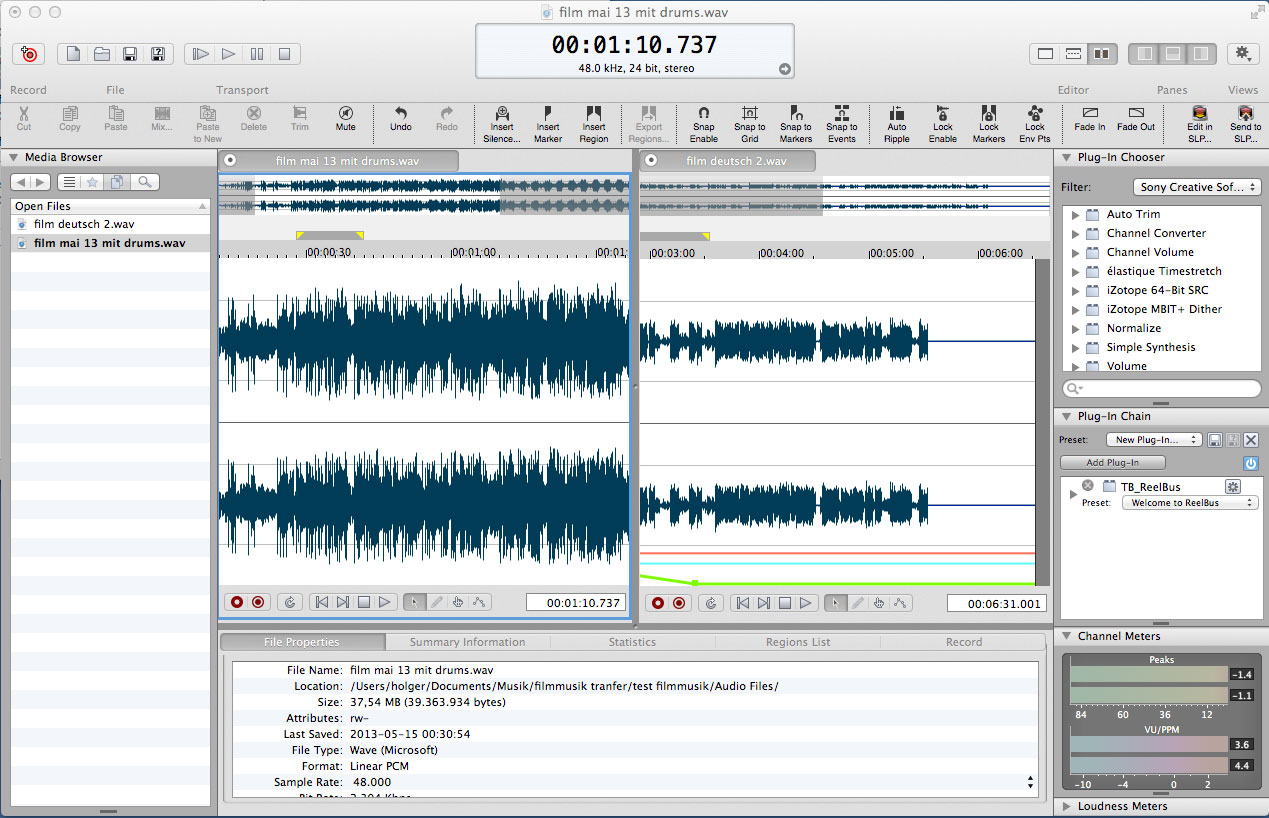1269x818 pixels.
Task: Click the Insert Region icon
Action: [594, 114]
